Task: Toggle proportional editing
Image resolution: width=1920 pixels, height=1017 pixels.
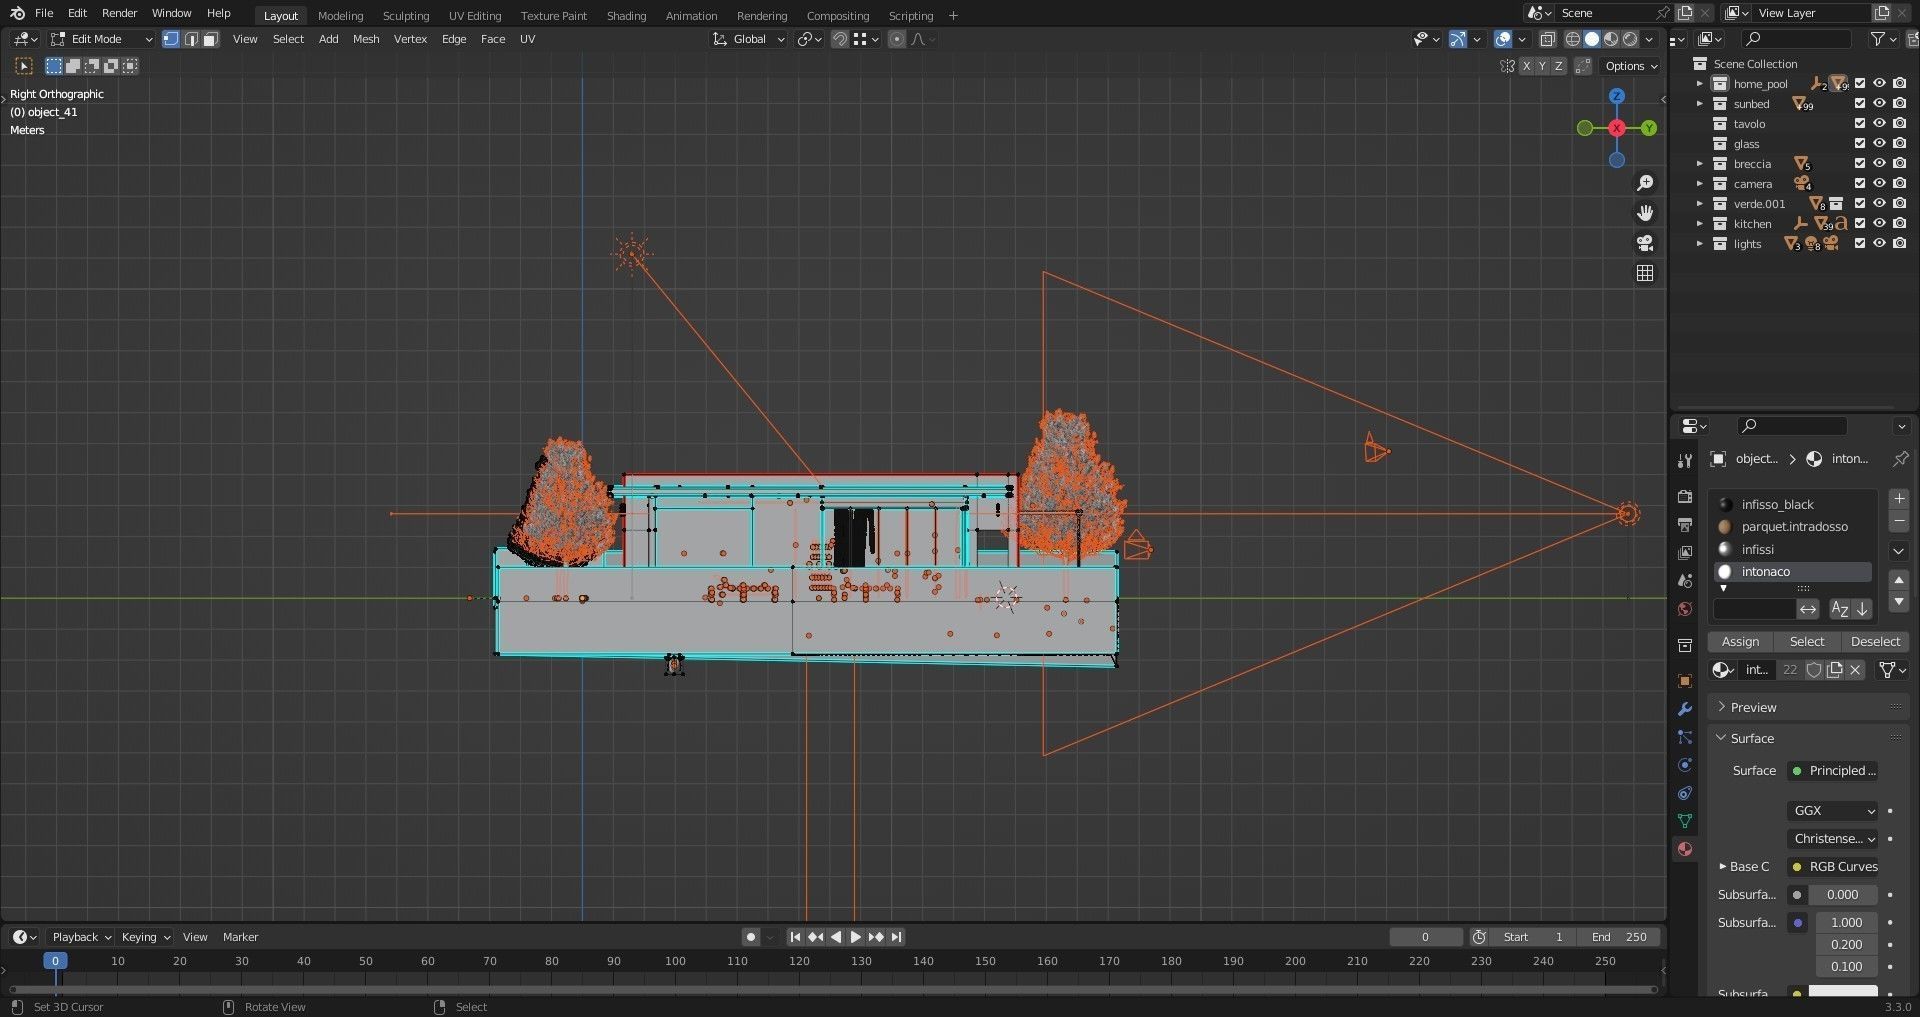Action: point(897,39)
